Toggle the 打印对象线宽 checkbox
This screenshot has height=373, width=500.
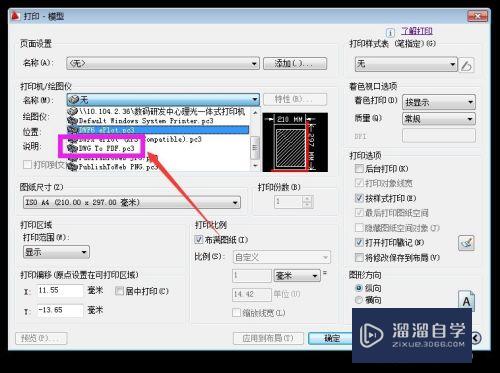(x=359, y=183)
